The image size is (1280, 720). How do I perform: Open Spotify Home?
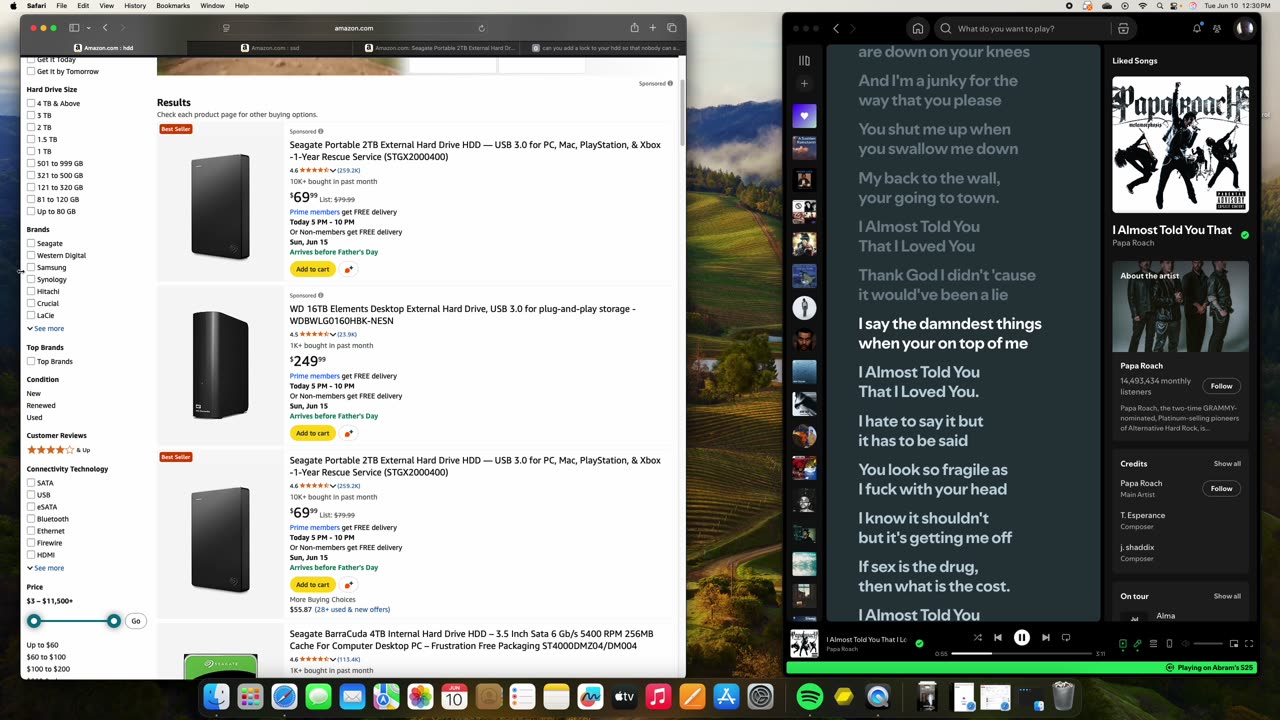pyautogui.click(x=918, y=28)
